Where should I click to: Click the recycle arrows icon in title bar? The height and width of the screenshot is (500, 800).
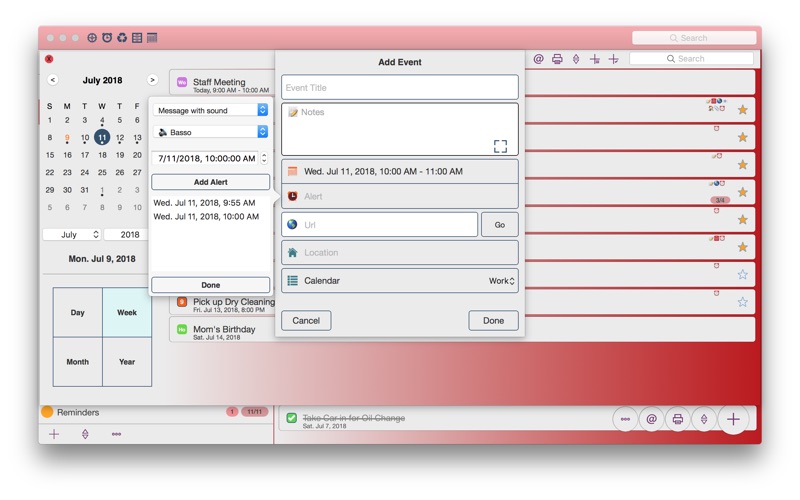tap(122, 38)
